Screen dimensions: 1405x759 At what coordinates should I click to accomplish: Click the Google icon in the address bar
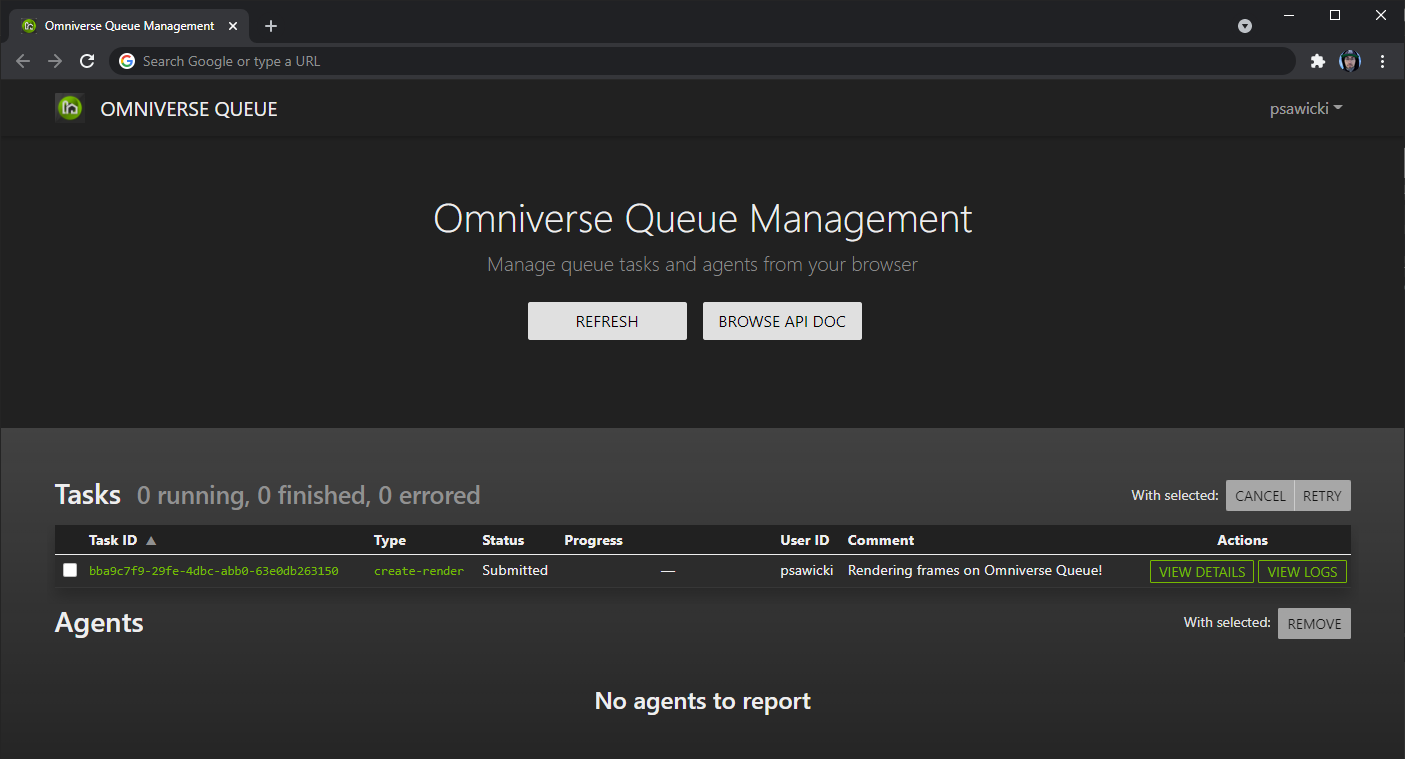(x=127, y=61)
